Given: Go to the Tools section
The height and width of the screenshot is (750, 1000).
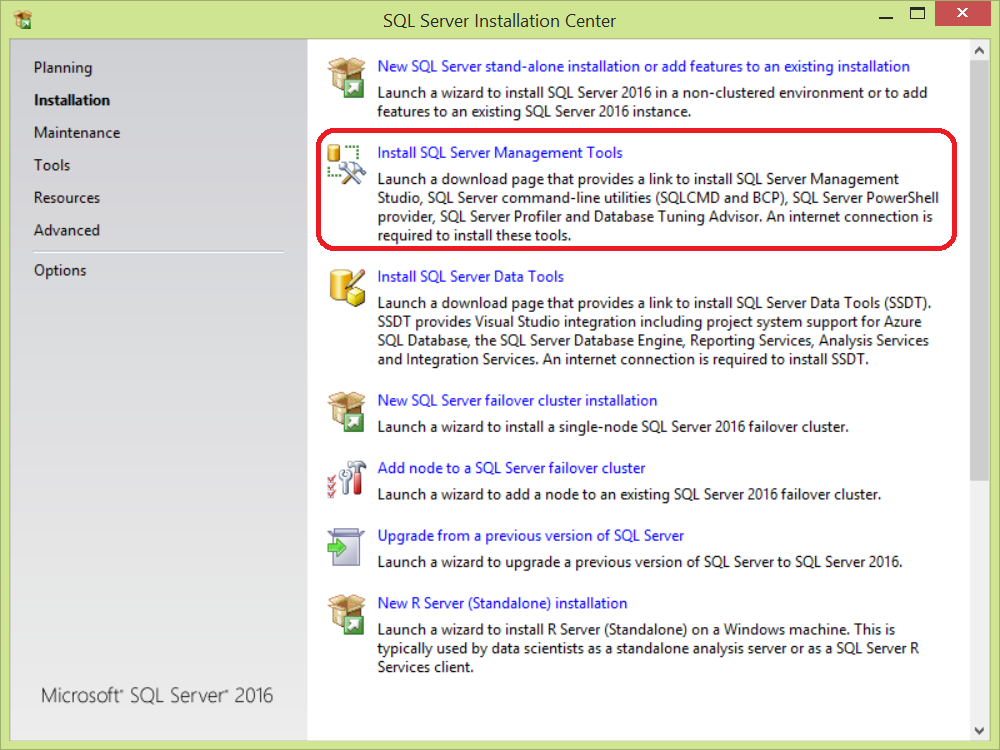Looking at the screenshot, I should [52, 165].
